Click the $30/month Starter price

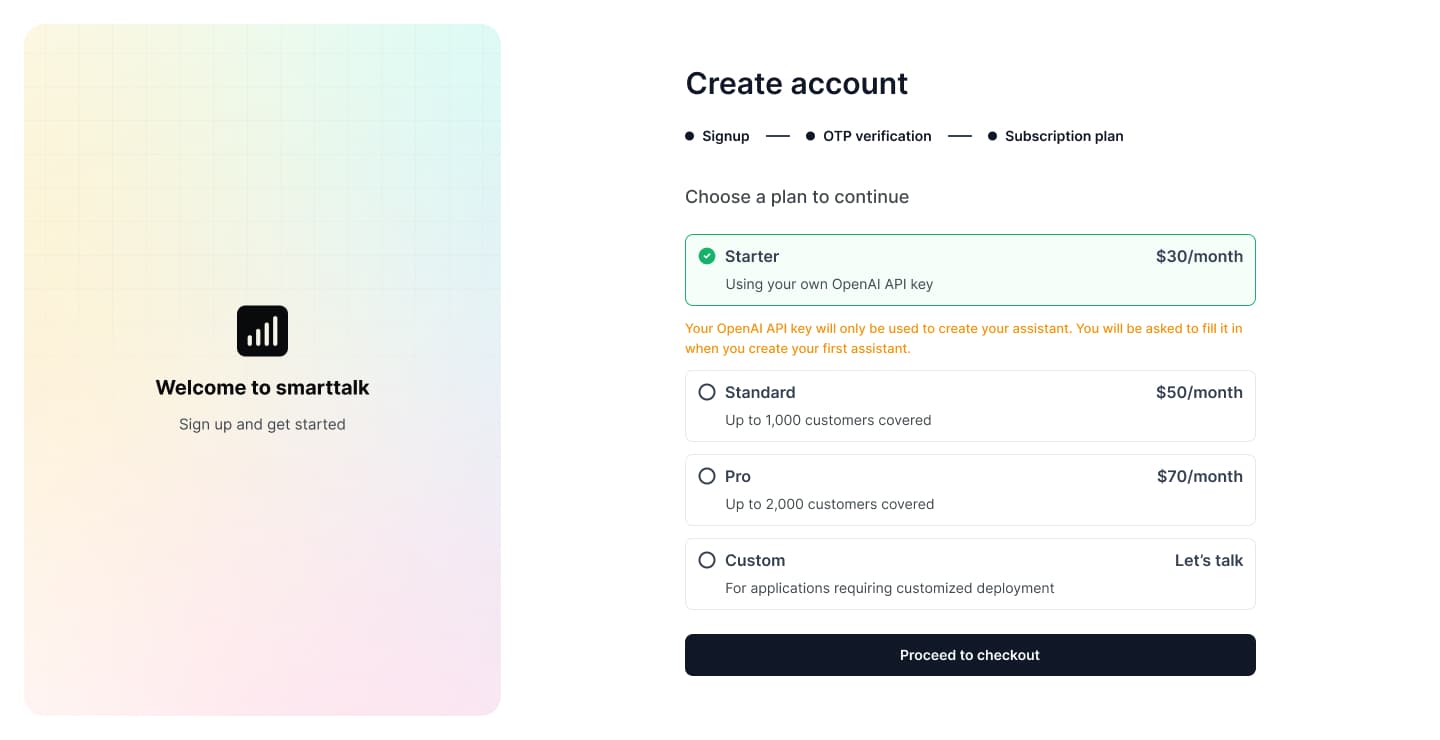point(1199,256)
